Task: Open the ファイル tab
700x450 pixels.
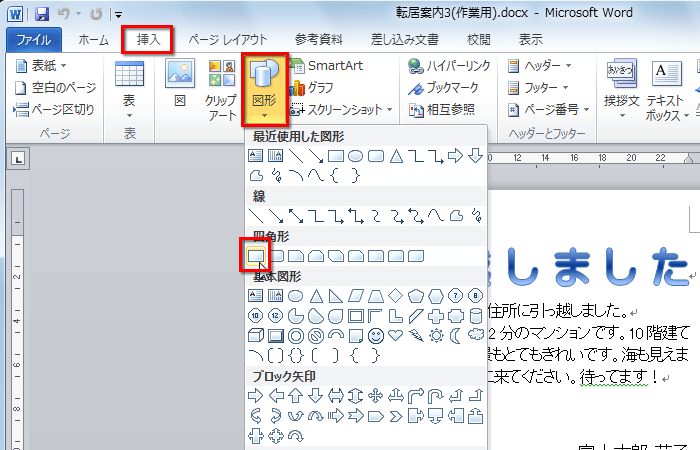Action: (34, 40)
